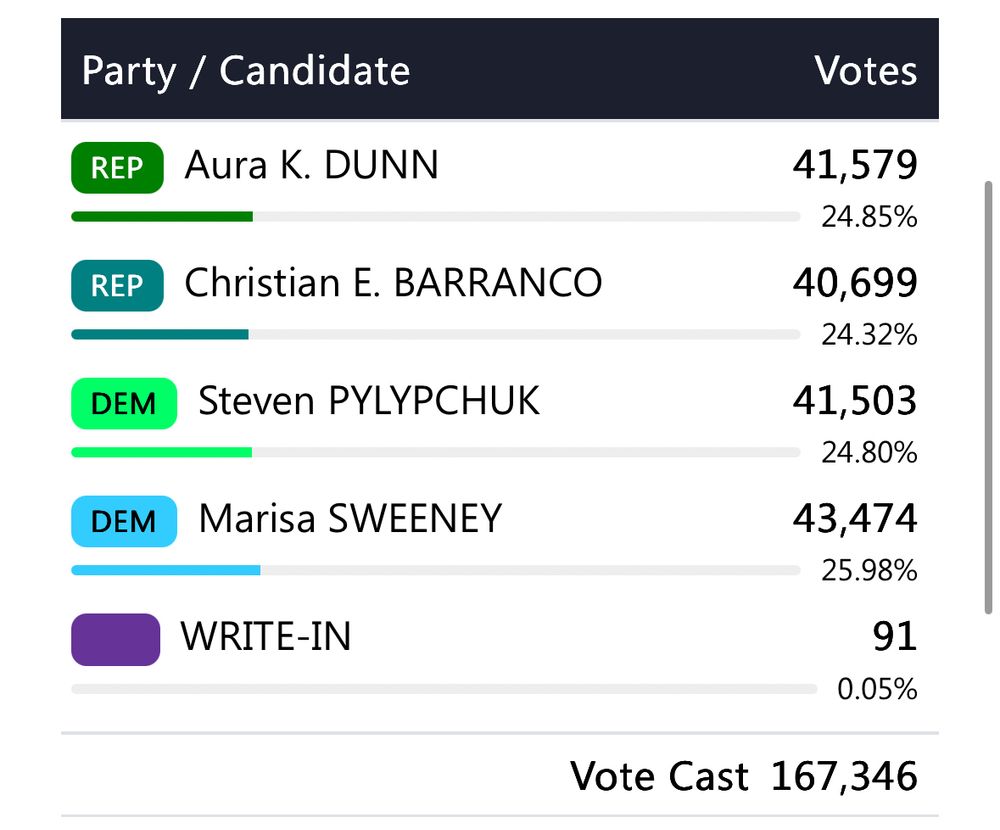Image resolution: width=1000 pixels, height=830 pixels.
Task: Click the Votes column header
Action: (865, 71)
